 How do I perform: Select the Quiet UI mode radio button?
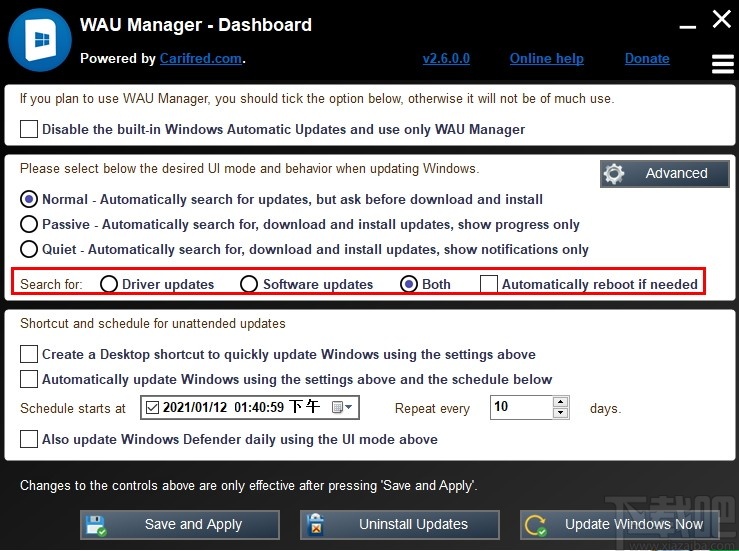pos(29,249)
